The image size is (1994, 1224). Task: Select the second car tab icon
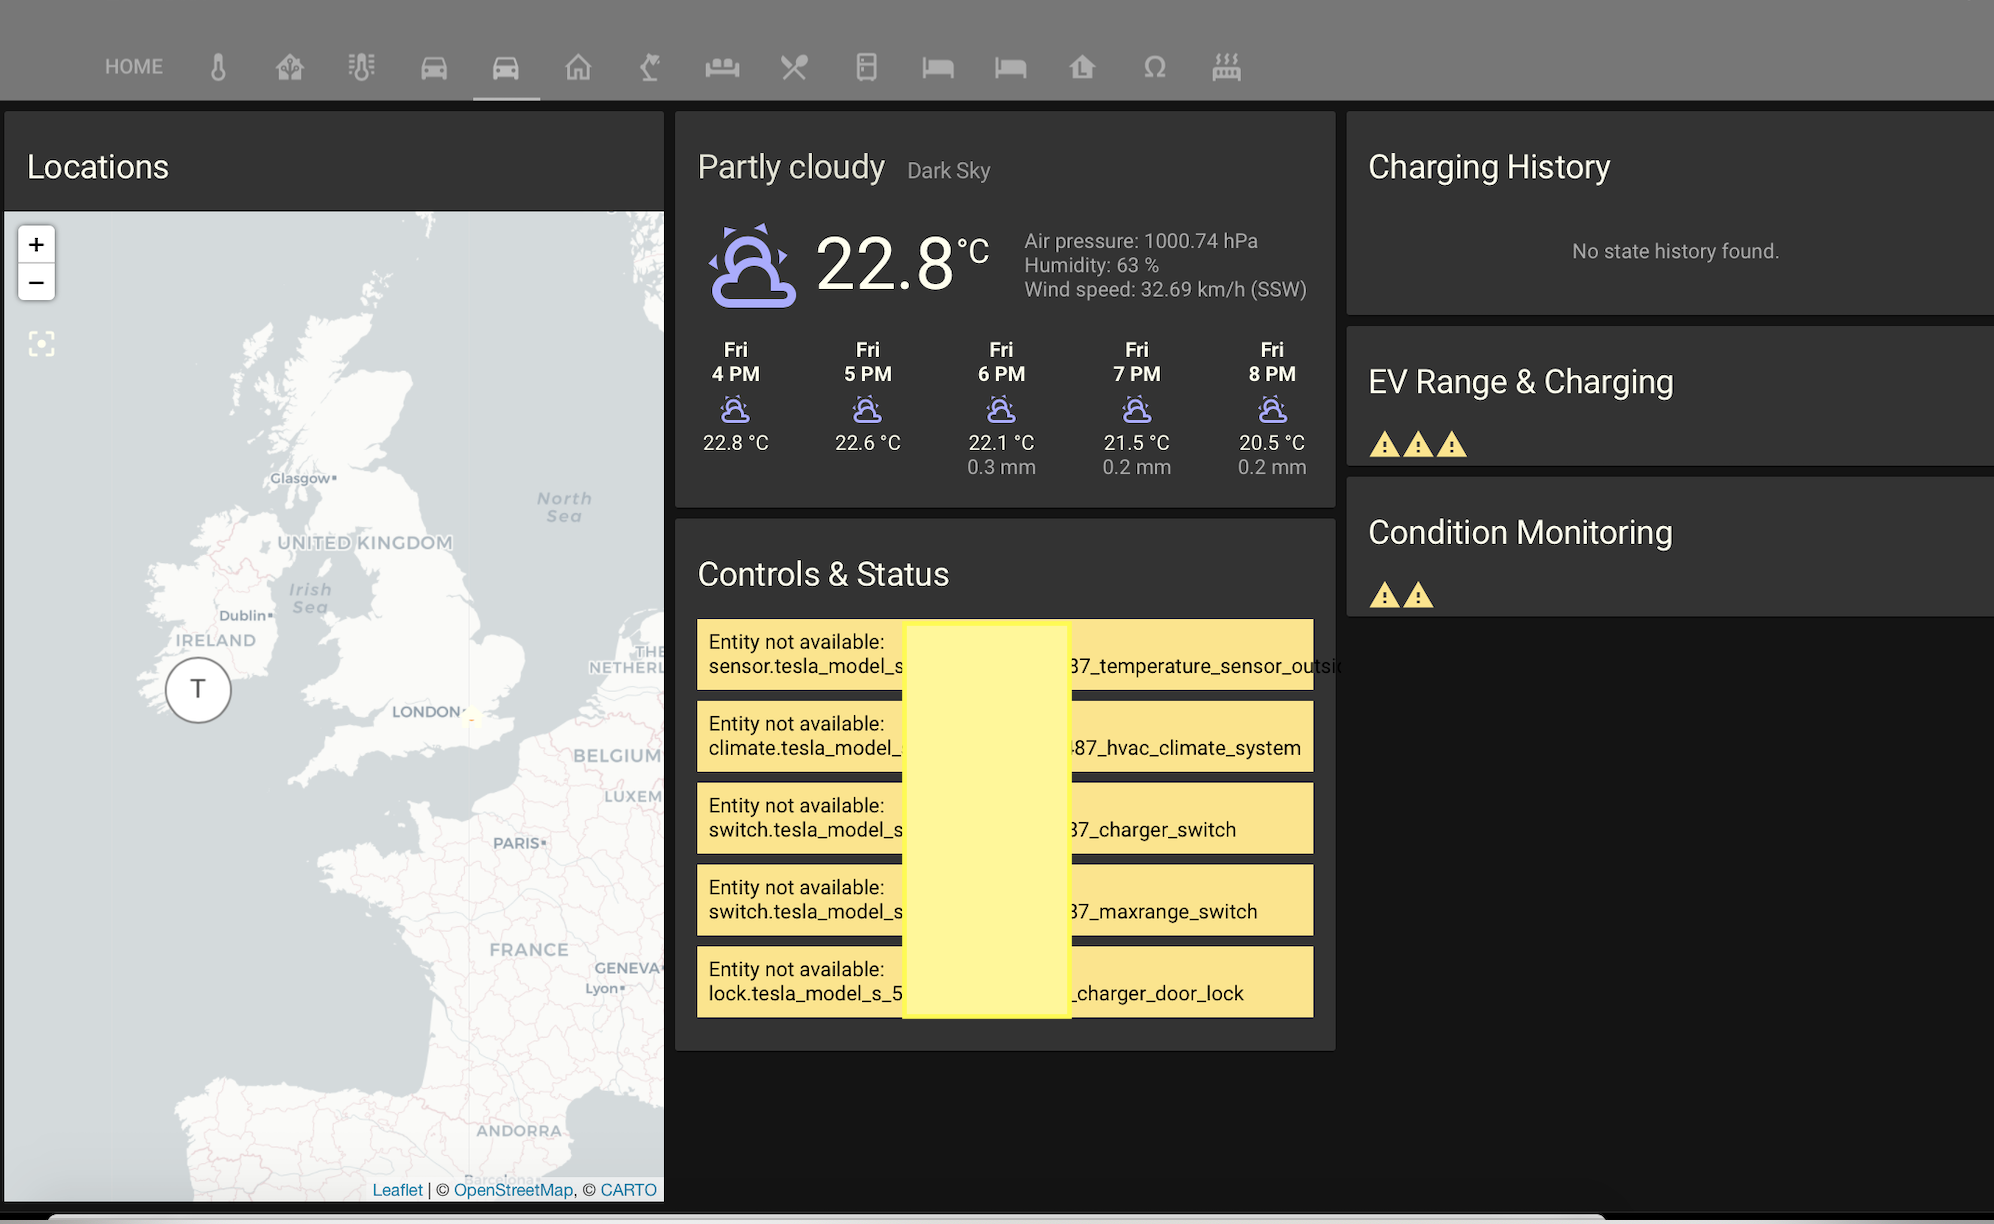pos(506,67)
